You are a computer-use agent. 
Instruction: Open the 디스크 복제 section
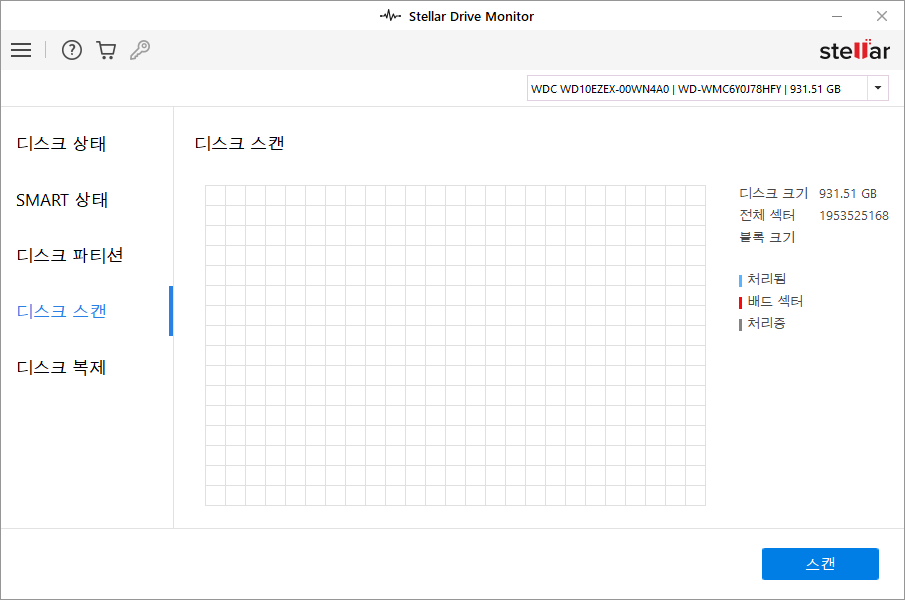tap(61, 367)
